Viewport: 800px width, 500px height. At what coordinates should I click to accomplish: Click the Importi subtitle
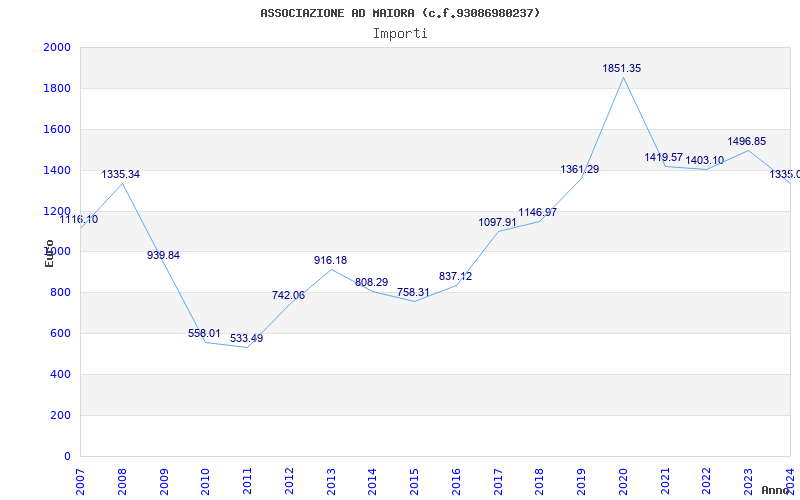pos(400,34)
